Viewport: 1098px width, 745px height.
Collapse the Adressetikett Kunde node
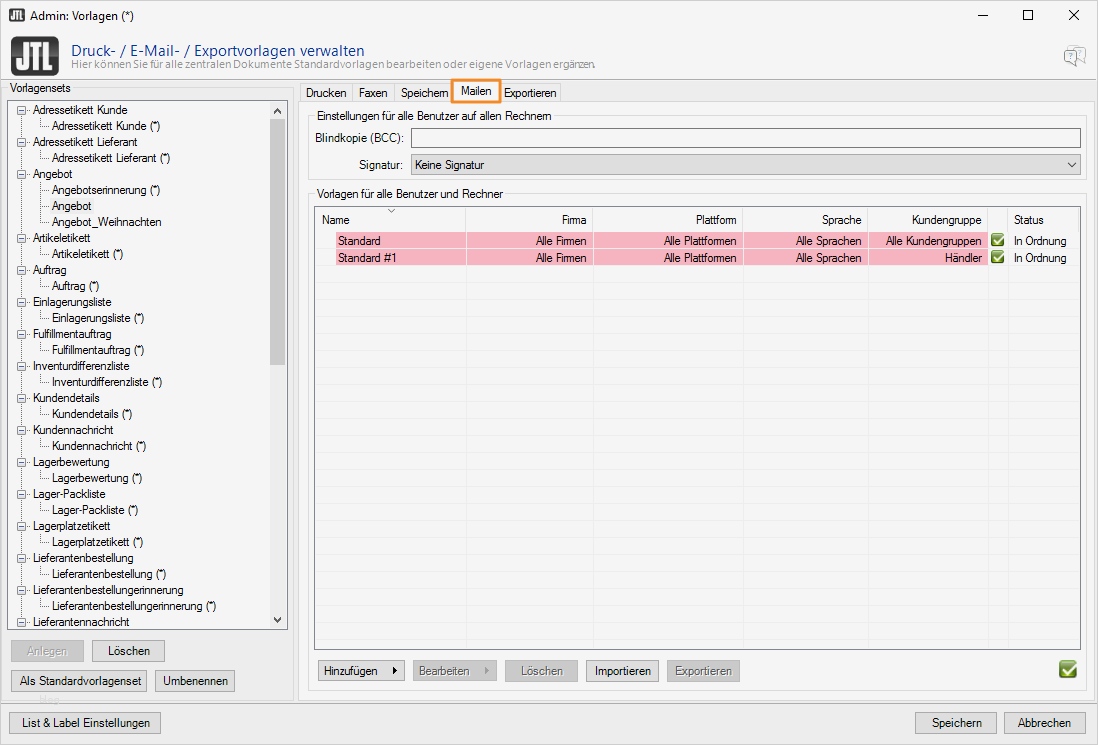point(22,110)
